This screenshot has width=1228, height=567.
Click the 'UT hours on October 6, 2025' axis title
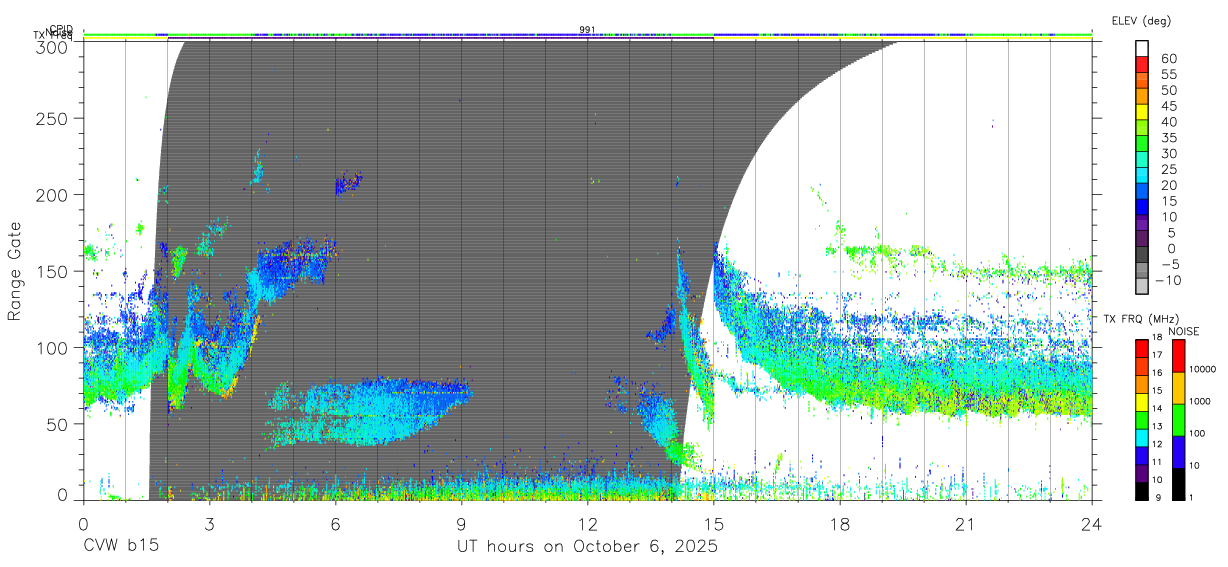pos(588,547)
